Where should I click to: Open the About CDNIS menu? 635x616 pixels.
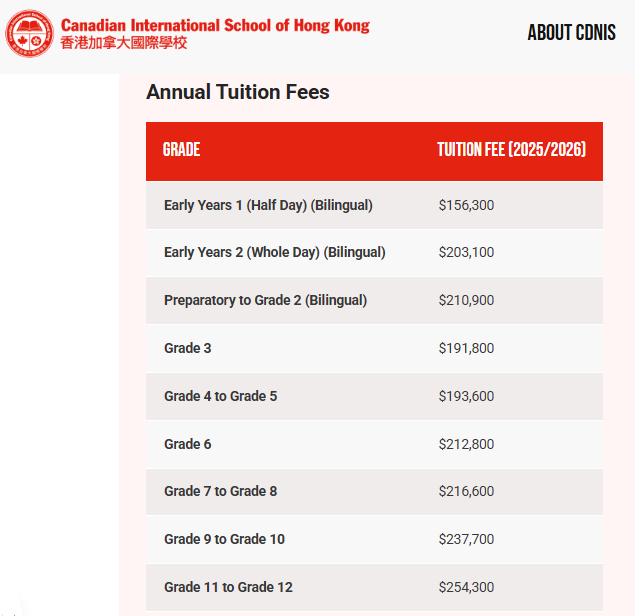pyautogui.click(x=578, y=33)
